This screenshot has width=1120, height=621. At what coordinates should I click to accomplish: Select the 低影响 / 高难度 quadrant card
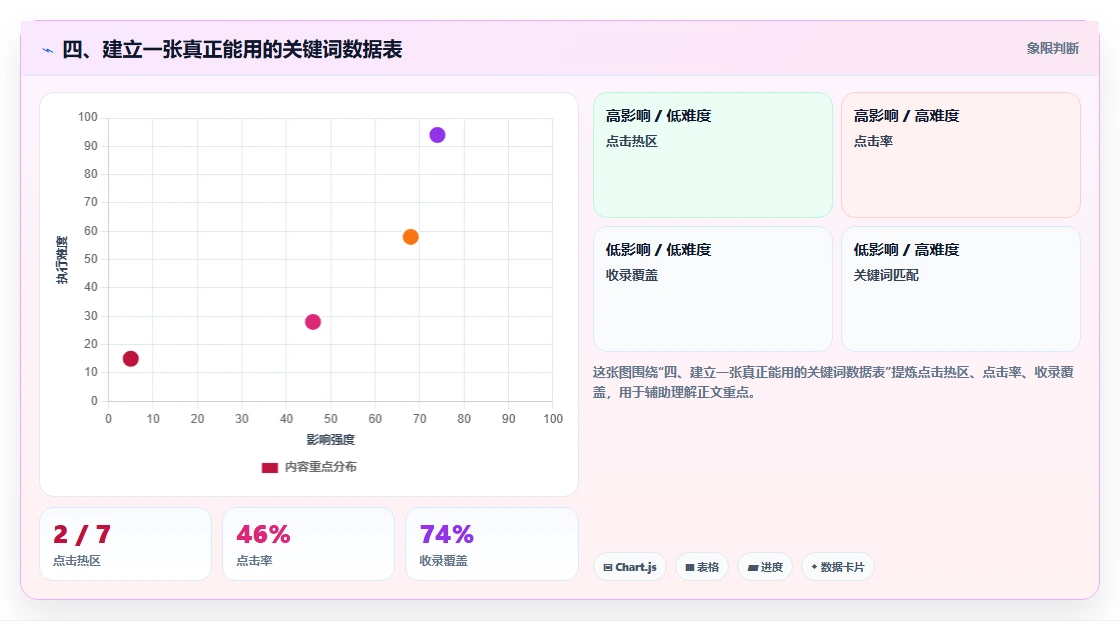[961, 289]
